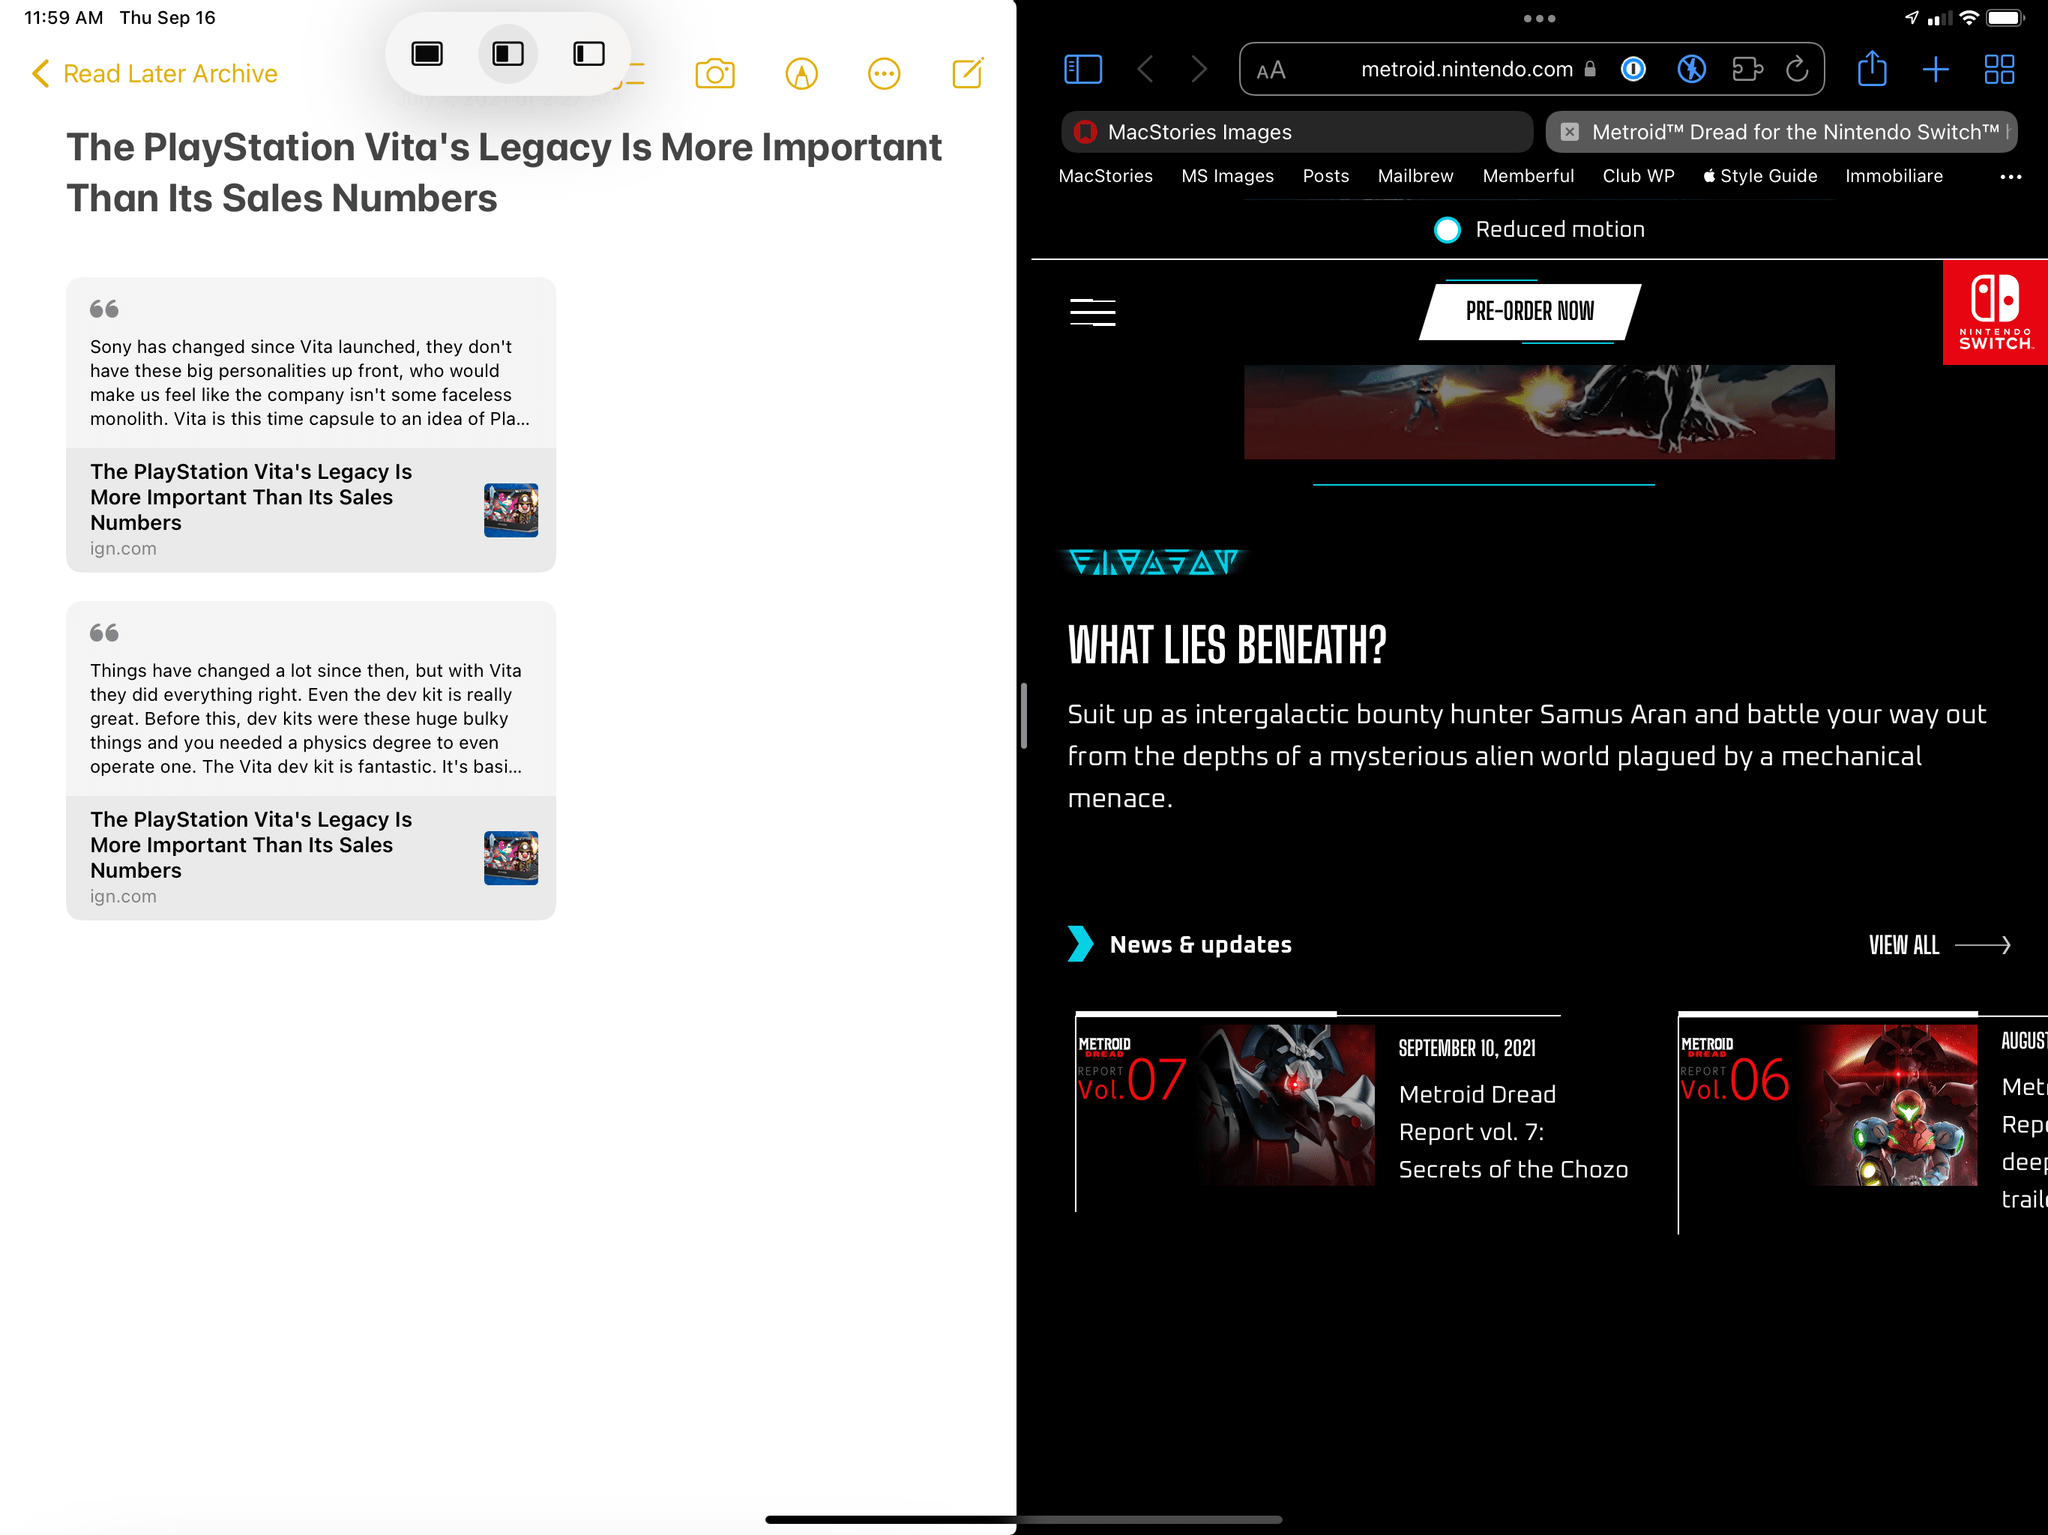Open the Safari extensions puzzle icon

tap(1747, 69)
